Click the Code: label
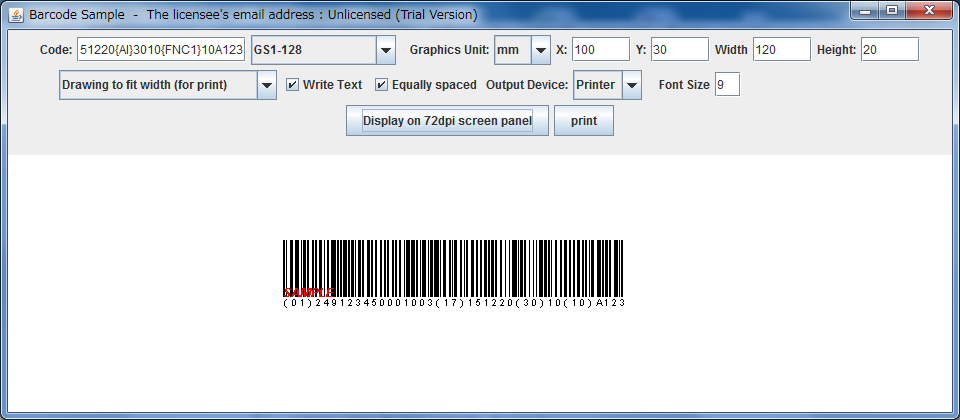 tap(56, 50)
